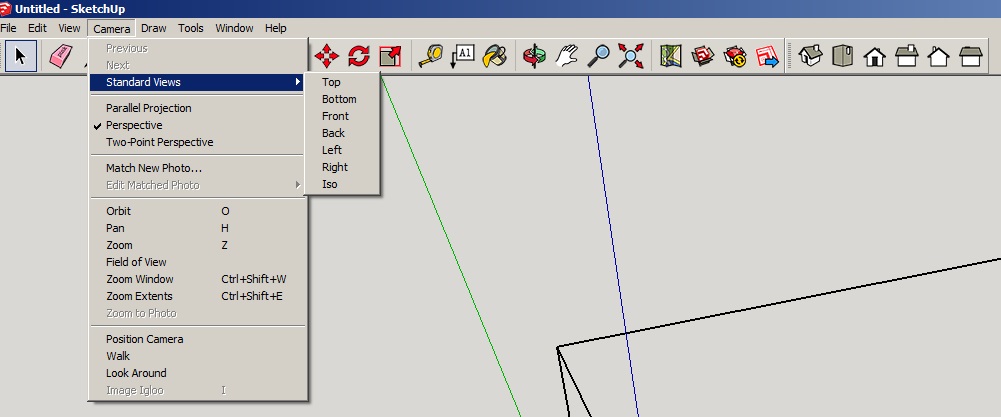The width and height of the screenshot is (1001, 417).
Task: Select Walk from Camera menu
Action: 197,356
